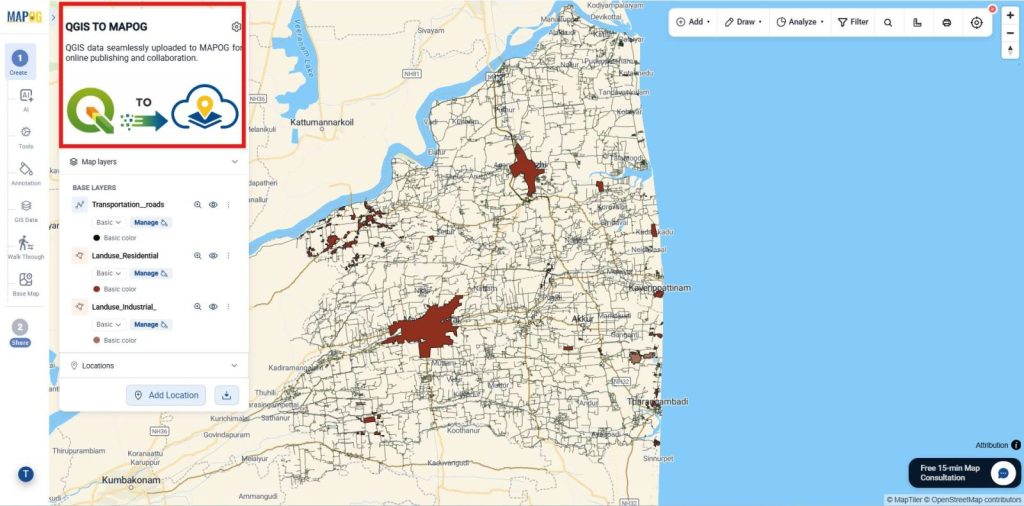The width and height of the screenshot is (1024, 506).
Task: Click Manage for Landuse_Industrial_ layer
Action: click(x=151, y=324)
